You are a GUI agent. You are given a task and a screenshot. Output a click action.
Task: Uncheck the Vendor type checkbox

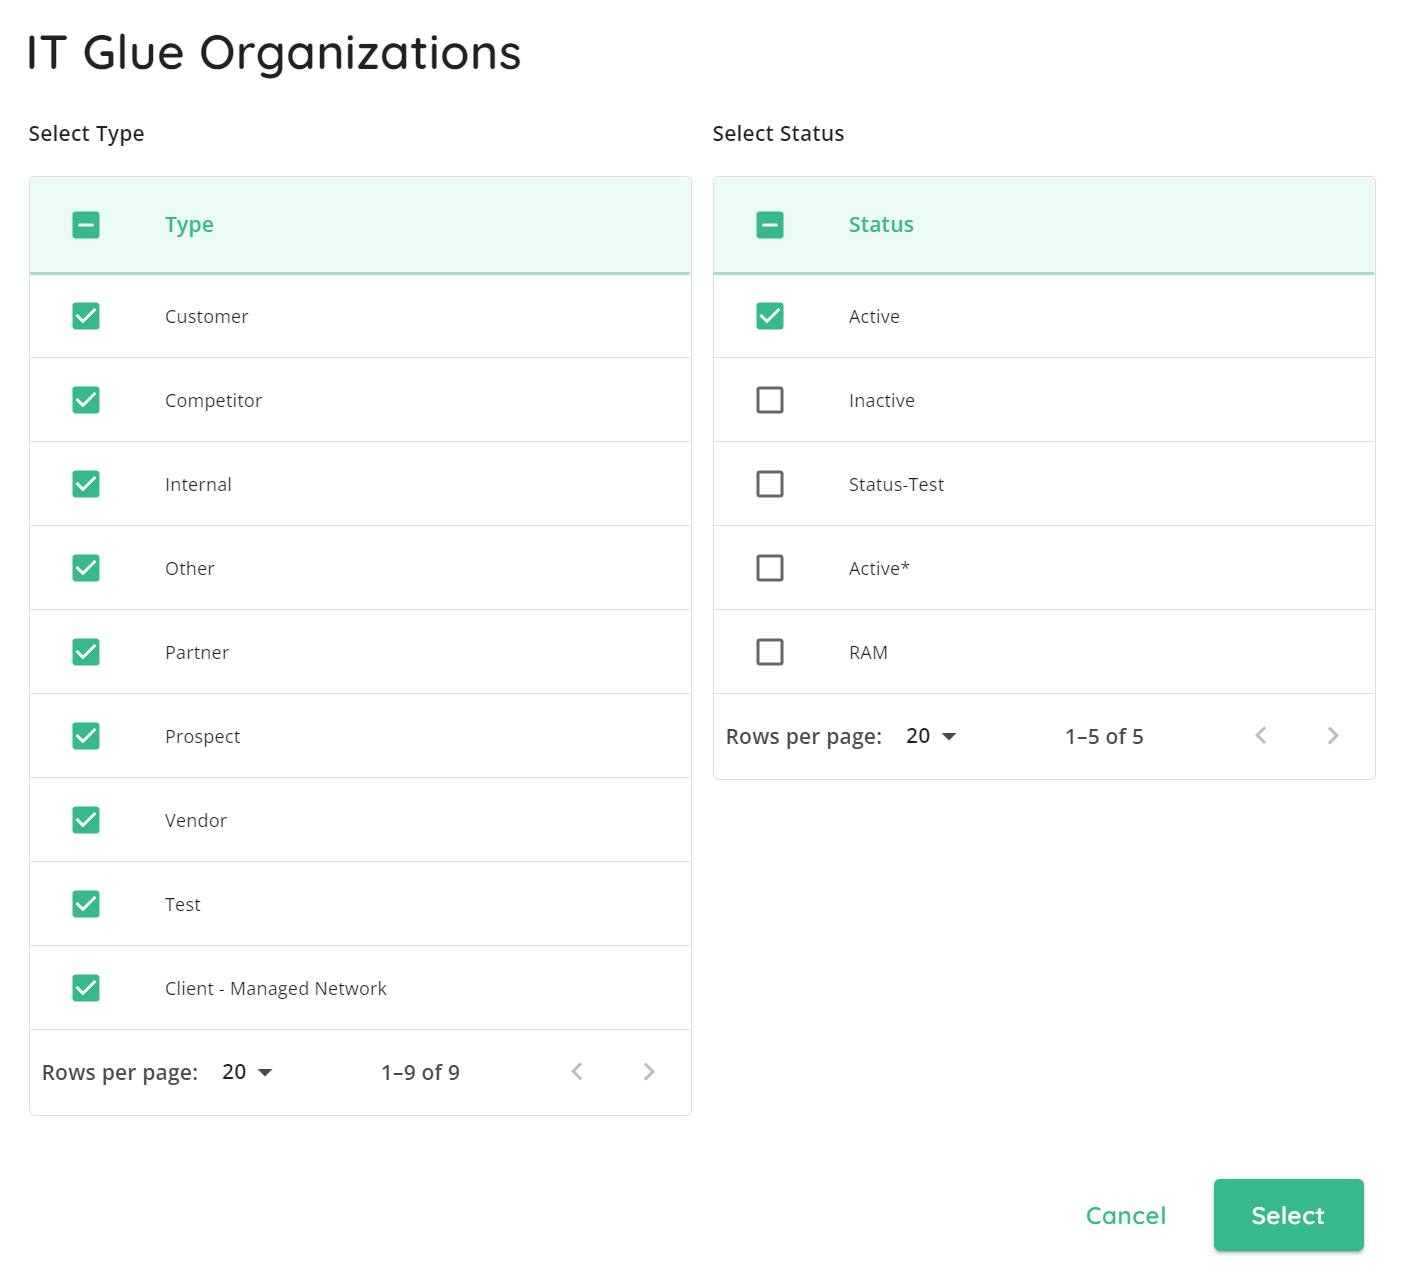click(x=86, y=820)
